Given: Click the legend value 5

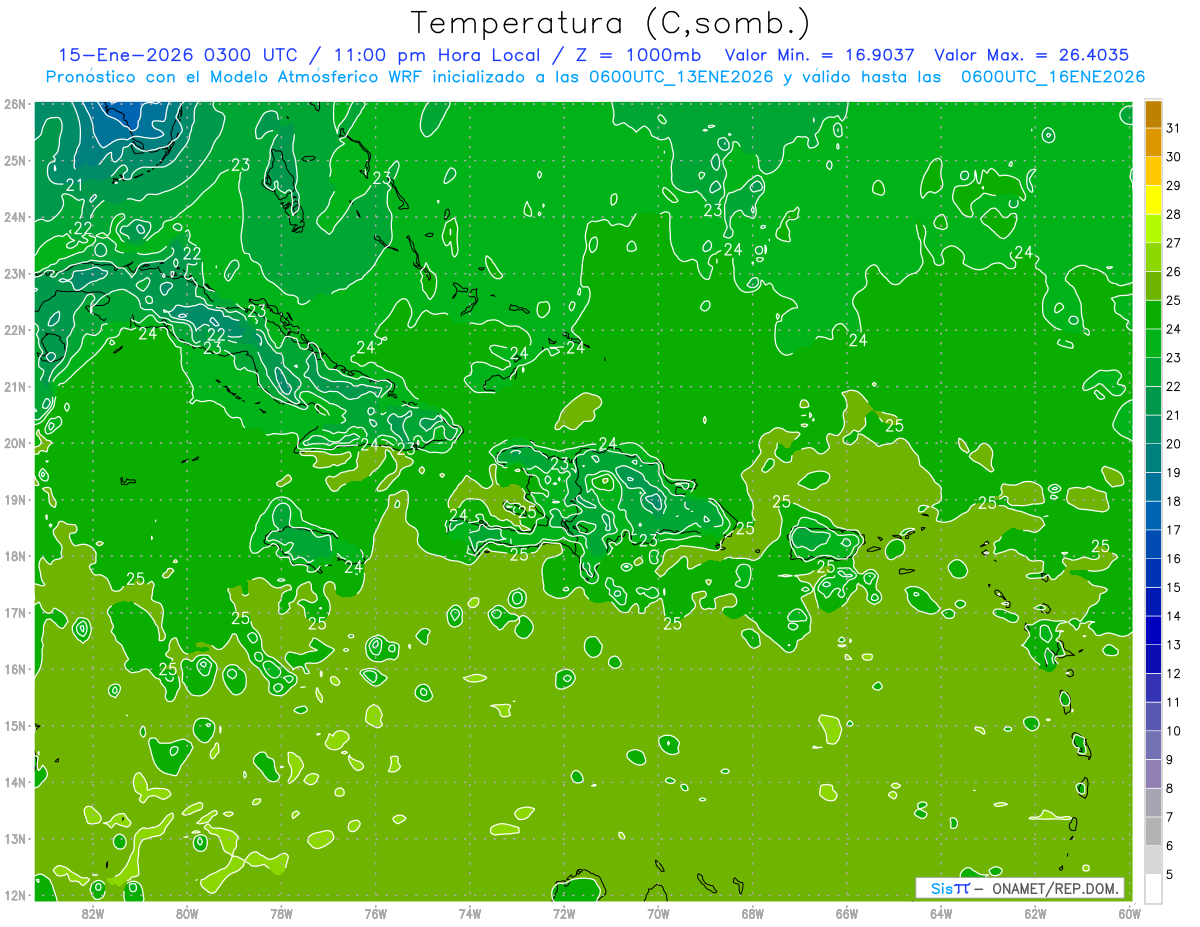Looking at the screenshot, I should (x=1170, y=874).
